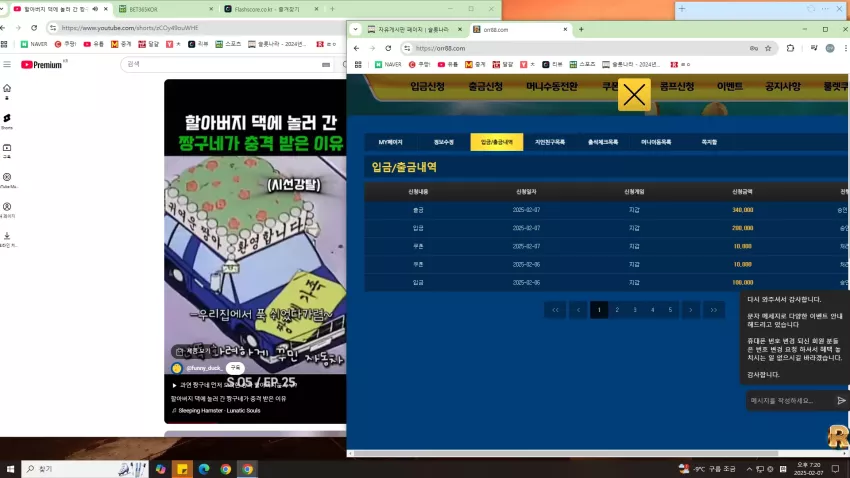Viewport: 850px width, 478px height.
Task: Open tab search dropdown in YouTube window
Action: pos(2,9)
